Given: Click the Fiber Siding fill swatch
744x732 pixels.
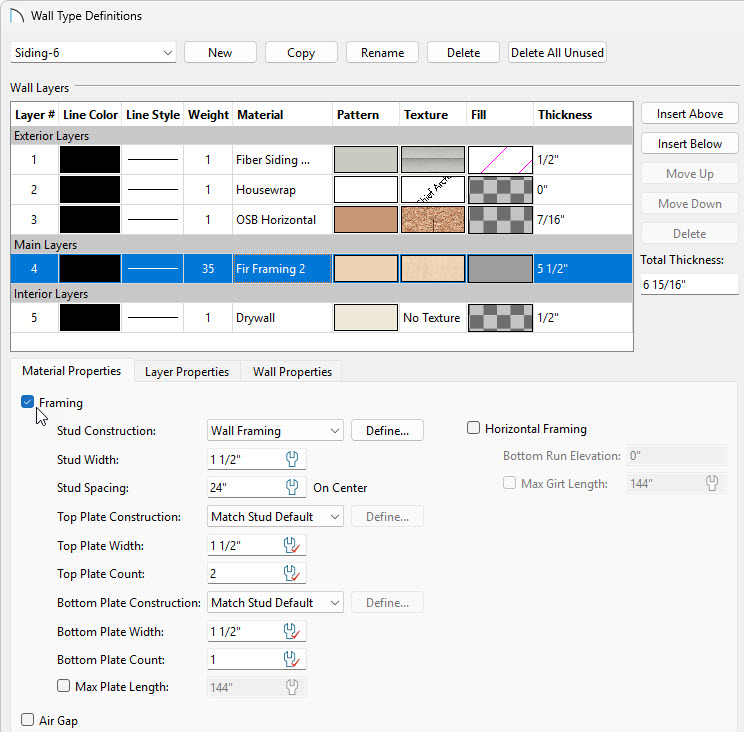Looking at the screenshot, I should [x=500, y=160].
